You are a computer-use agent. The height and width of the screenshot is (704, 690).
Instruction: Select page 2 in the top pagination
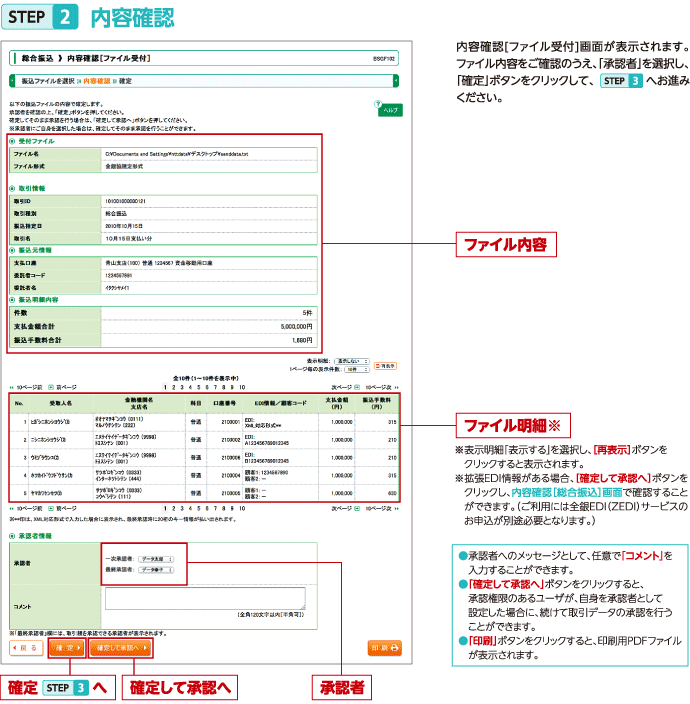[x=174, y=387]
